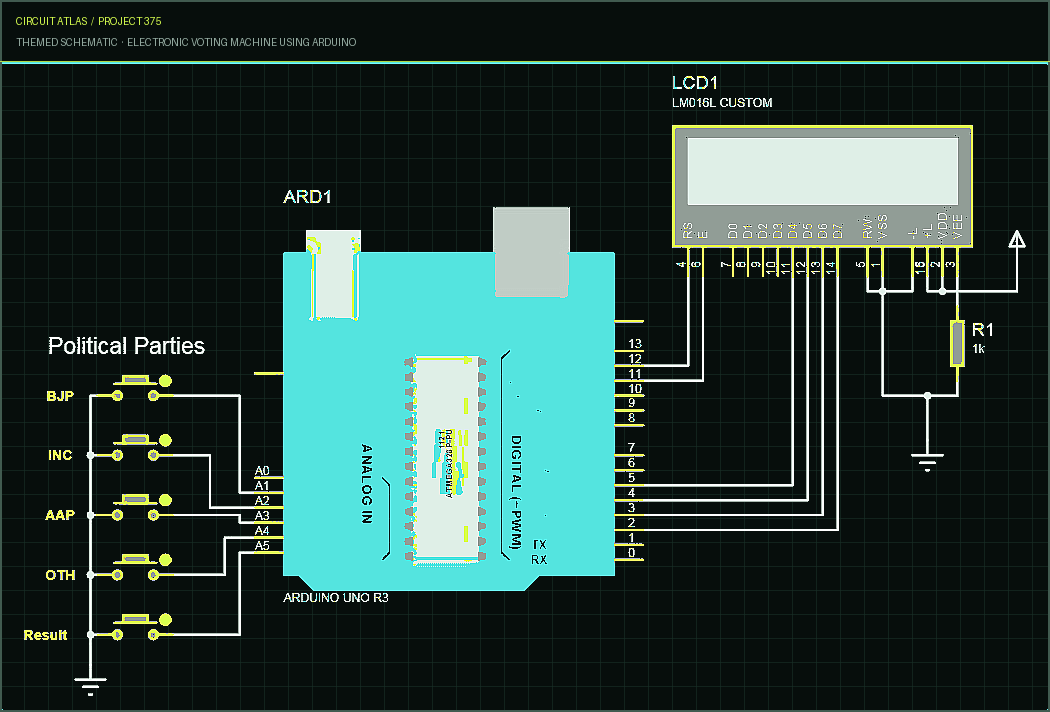Viewport: 1050px width, 712px height.
Task: Select Arduino digital pin 5
Action: (x=631, y=478)
